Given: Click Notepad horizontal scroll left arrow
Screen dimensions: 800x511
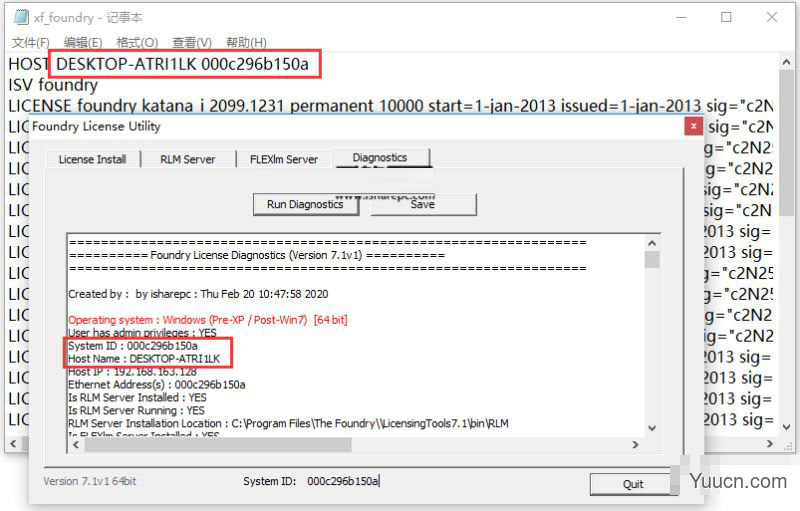Looking at the screenshot, I should coord(13,444).
